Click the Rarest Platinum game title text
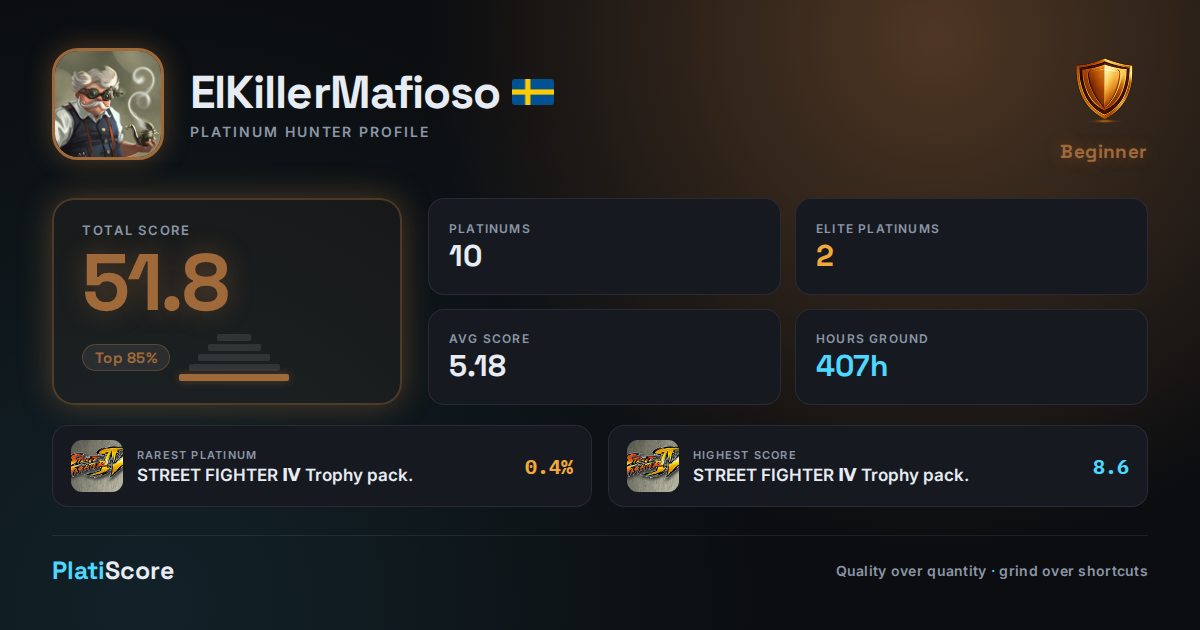The image size is (1200, 630). pos(275,475)
